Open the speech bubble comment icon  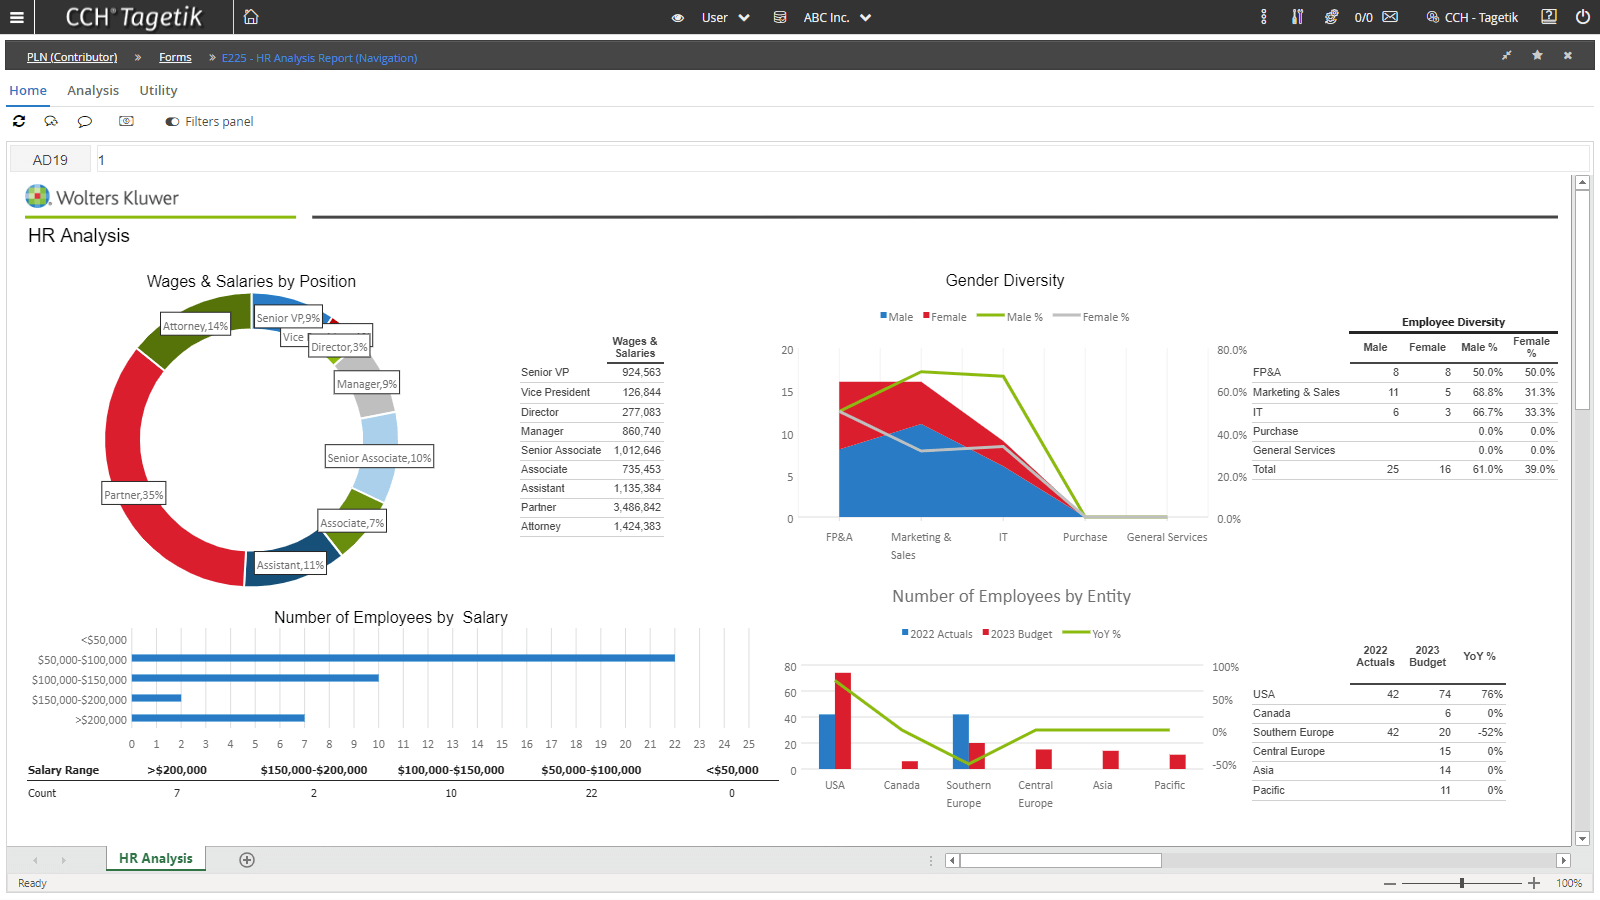pos(85,121)
